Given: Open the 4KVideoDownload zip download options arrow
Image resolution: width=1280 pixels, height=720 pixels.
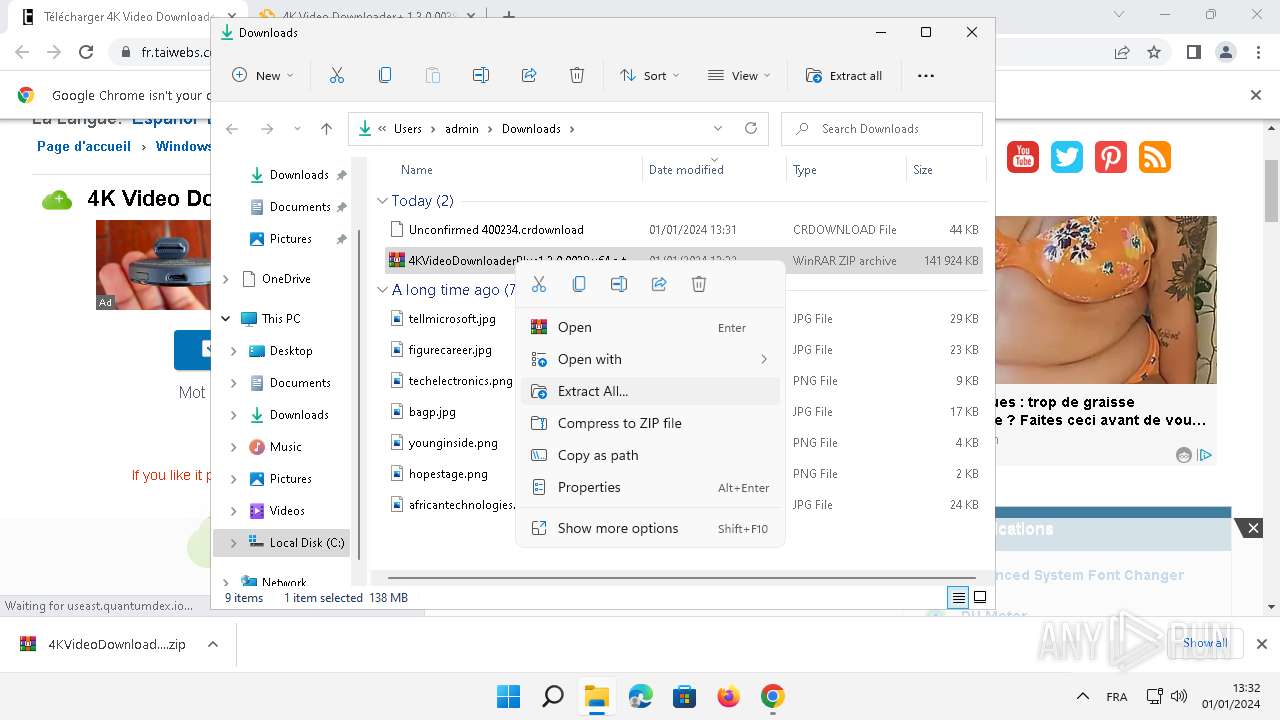Looking at the screenshot, I should point(213,644).
